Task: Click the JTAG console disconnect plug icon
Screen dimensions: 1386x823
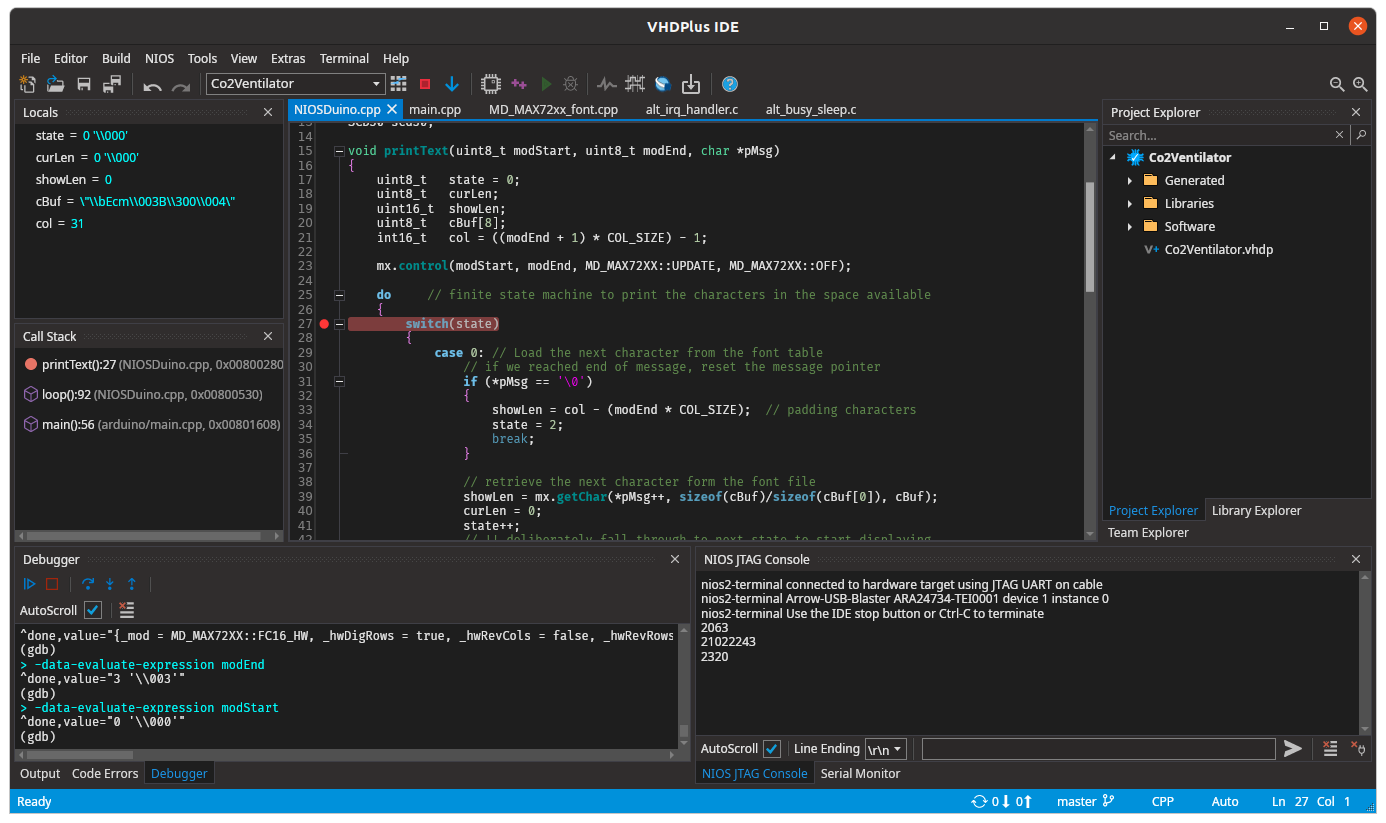Action: pos(1357,748)
